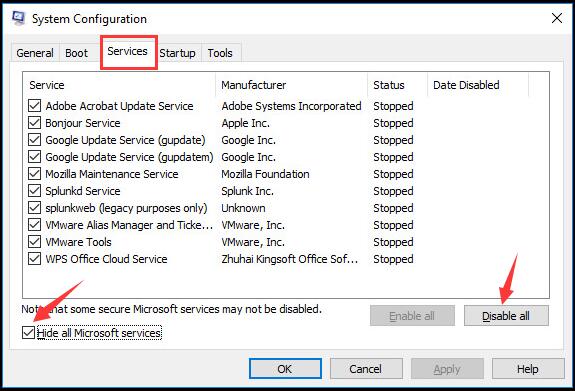The height and width of the screenshot is (391, 575).
Task: Select the Unknown manufacturer cell
Action: coord(243,208)
